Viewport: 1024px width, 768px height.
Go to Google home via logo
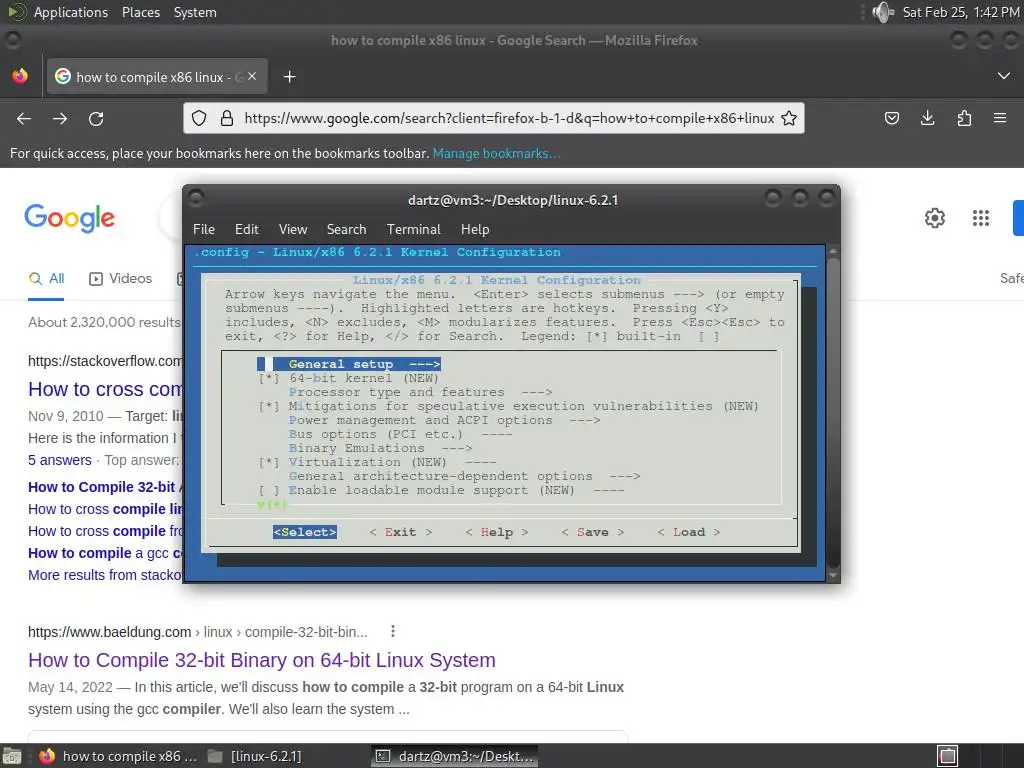coord(69,218)
